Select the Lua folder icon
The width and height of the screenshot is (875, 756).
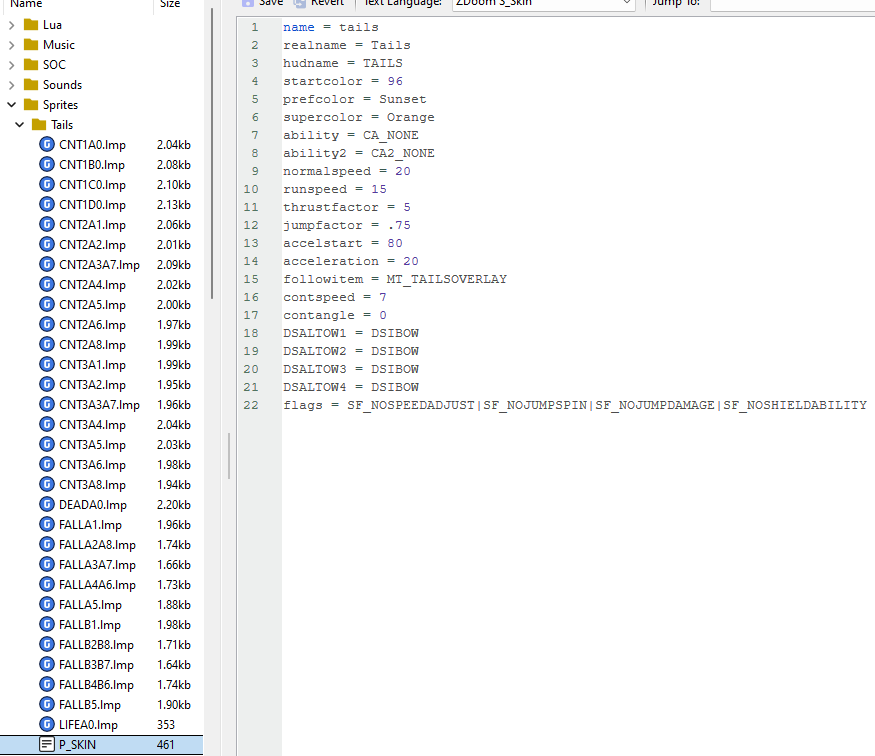click(31, 25)
